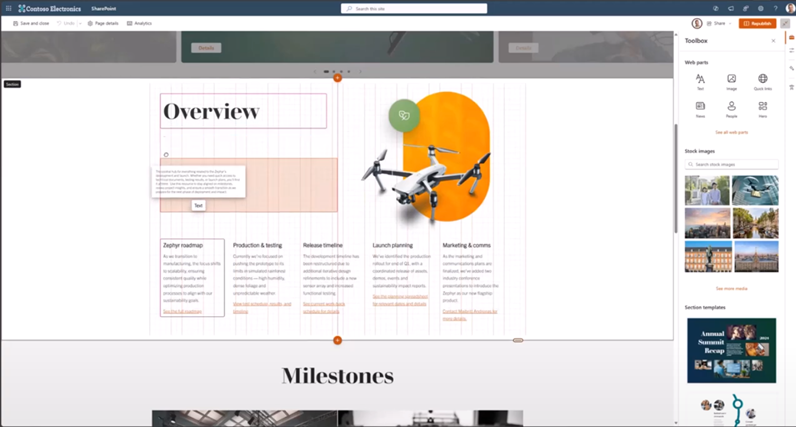Open the SharePoint home link
The image size is (796, 427).
click(104, 9)
